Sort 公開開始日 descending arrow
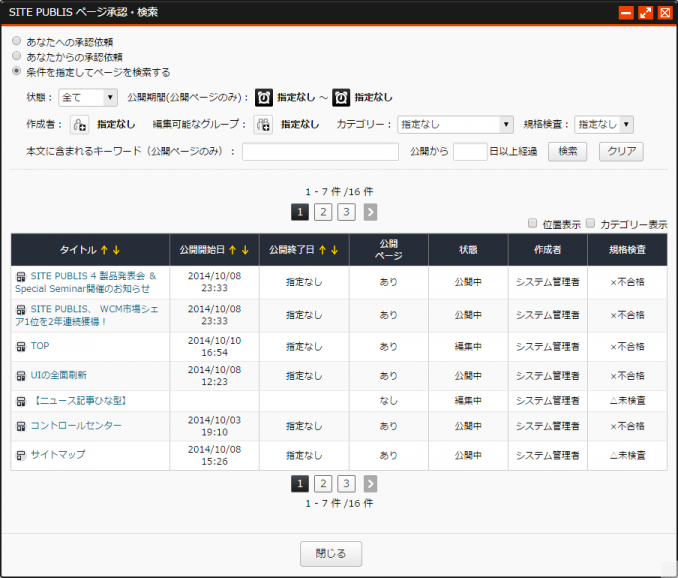Screen dimensions: 678x578 (x=245, y=250)
